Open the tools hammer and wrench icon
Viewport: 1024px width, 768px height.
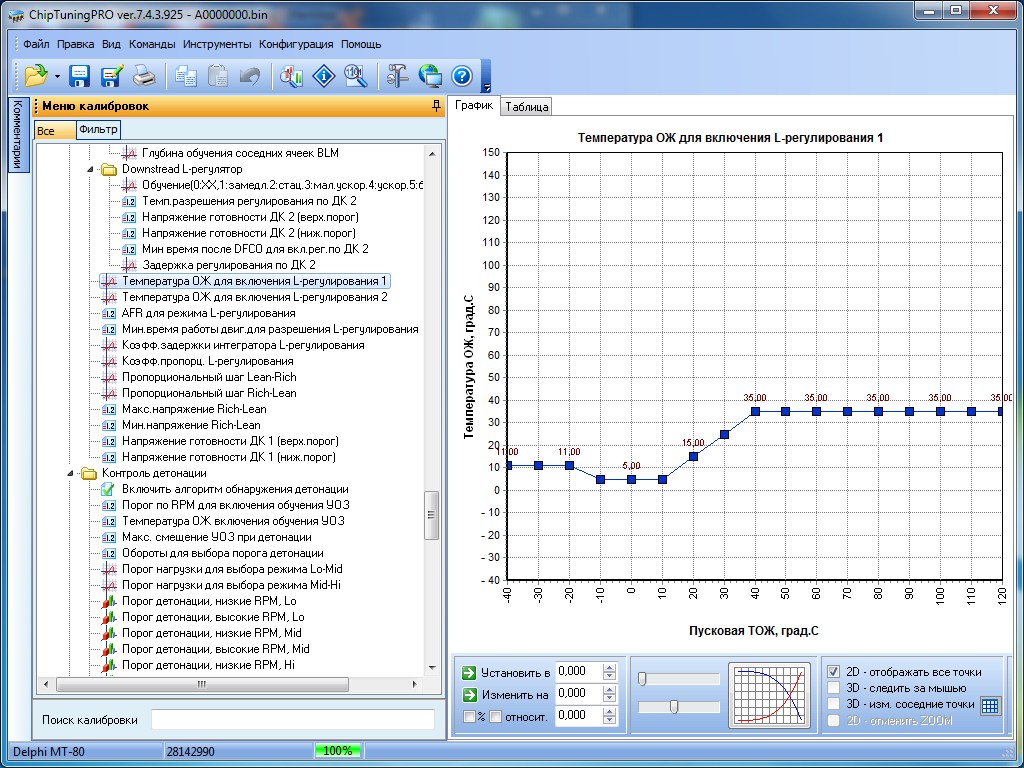(x=398, y=76)
